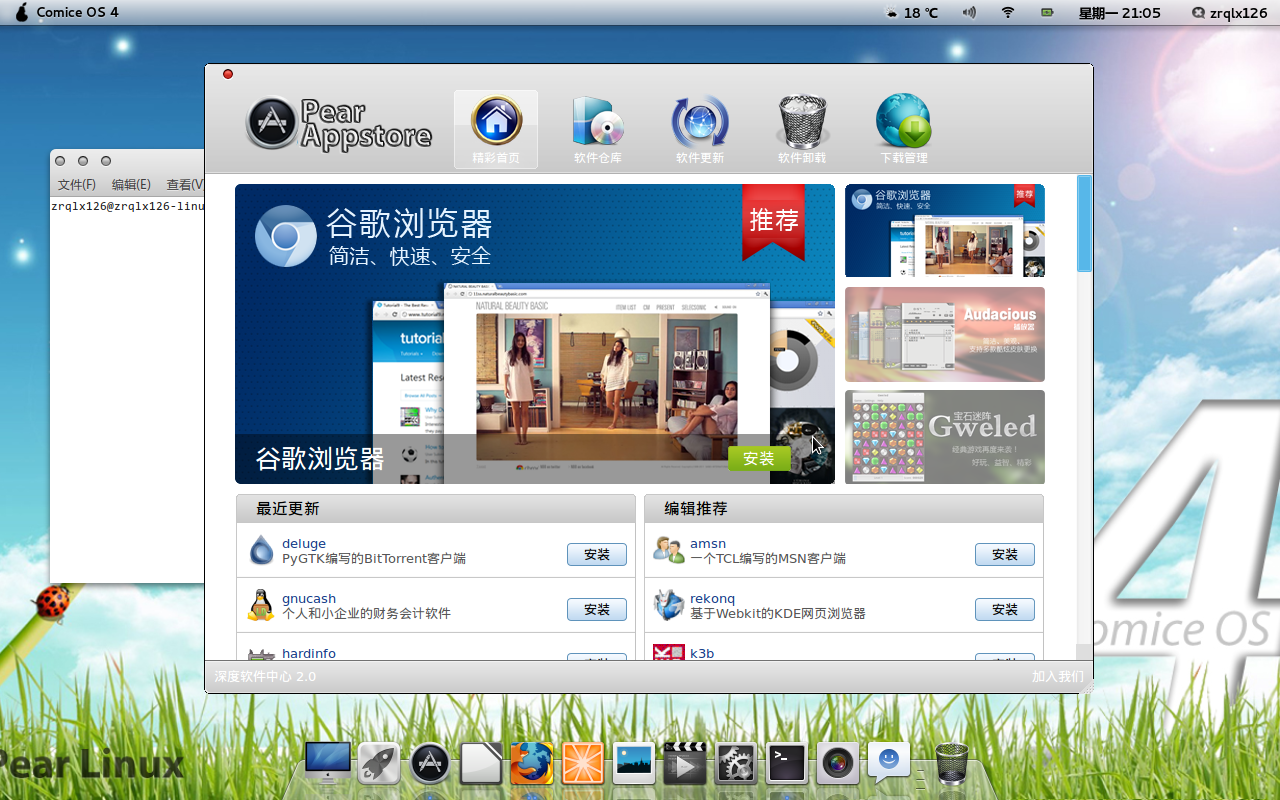
Task: Click the large Chrome browser banner screenshot
Action: point(535,334)
